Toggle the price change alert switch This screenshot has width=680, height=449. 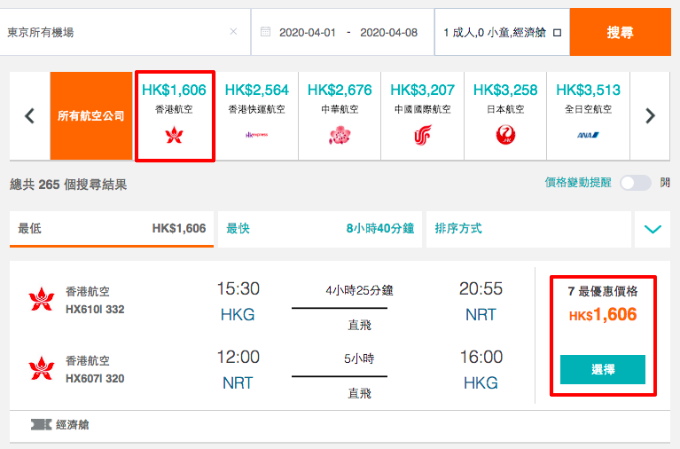pyautogui.click(x=635, y=183)
